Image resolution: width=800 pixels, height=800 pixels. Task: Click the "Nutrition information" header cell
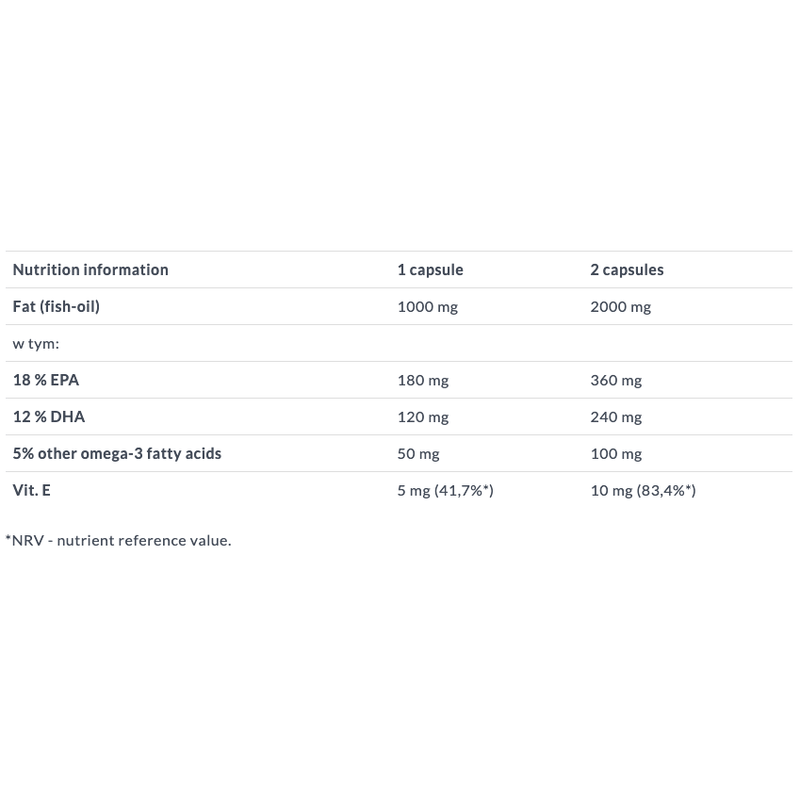(x=90, y=270)
